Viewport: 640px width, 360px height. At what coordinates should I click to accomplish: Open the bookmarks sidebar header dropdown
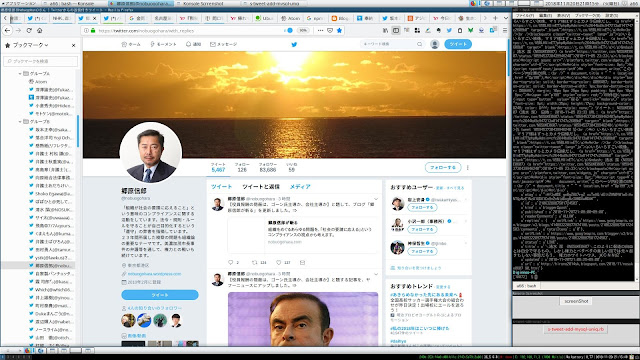click(x=31, y=45)
